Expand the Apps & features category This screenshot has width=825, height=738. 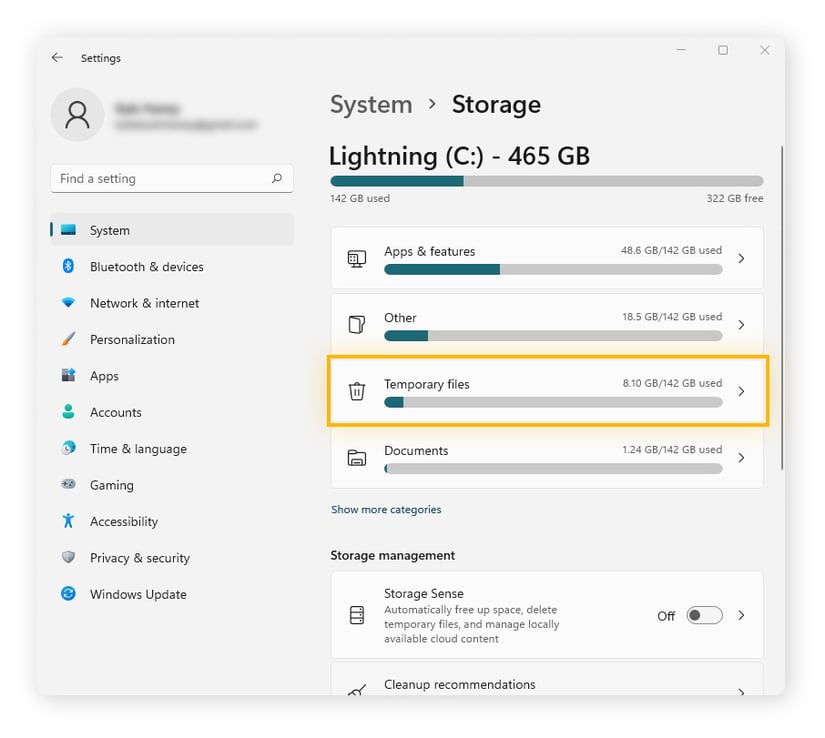[546, 258]
